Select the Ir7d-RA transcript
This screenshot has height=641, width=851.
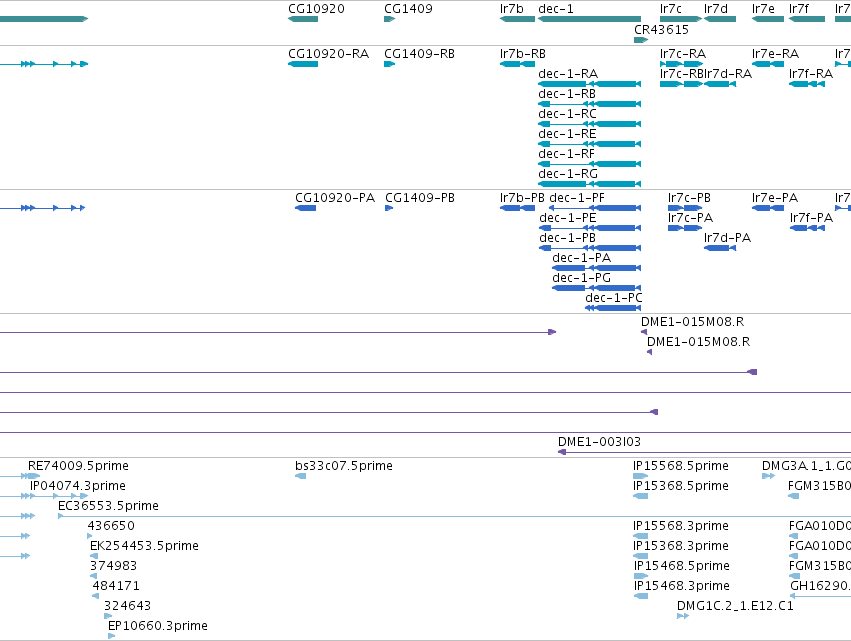click(x=720, y=84)
